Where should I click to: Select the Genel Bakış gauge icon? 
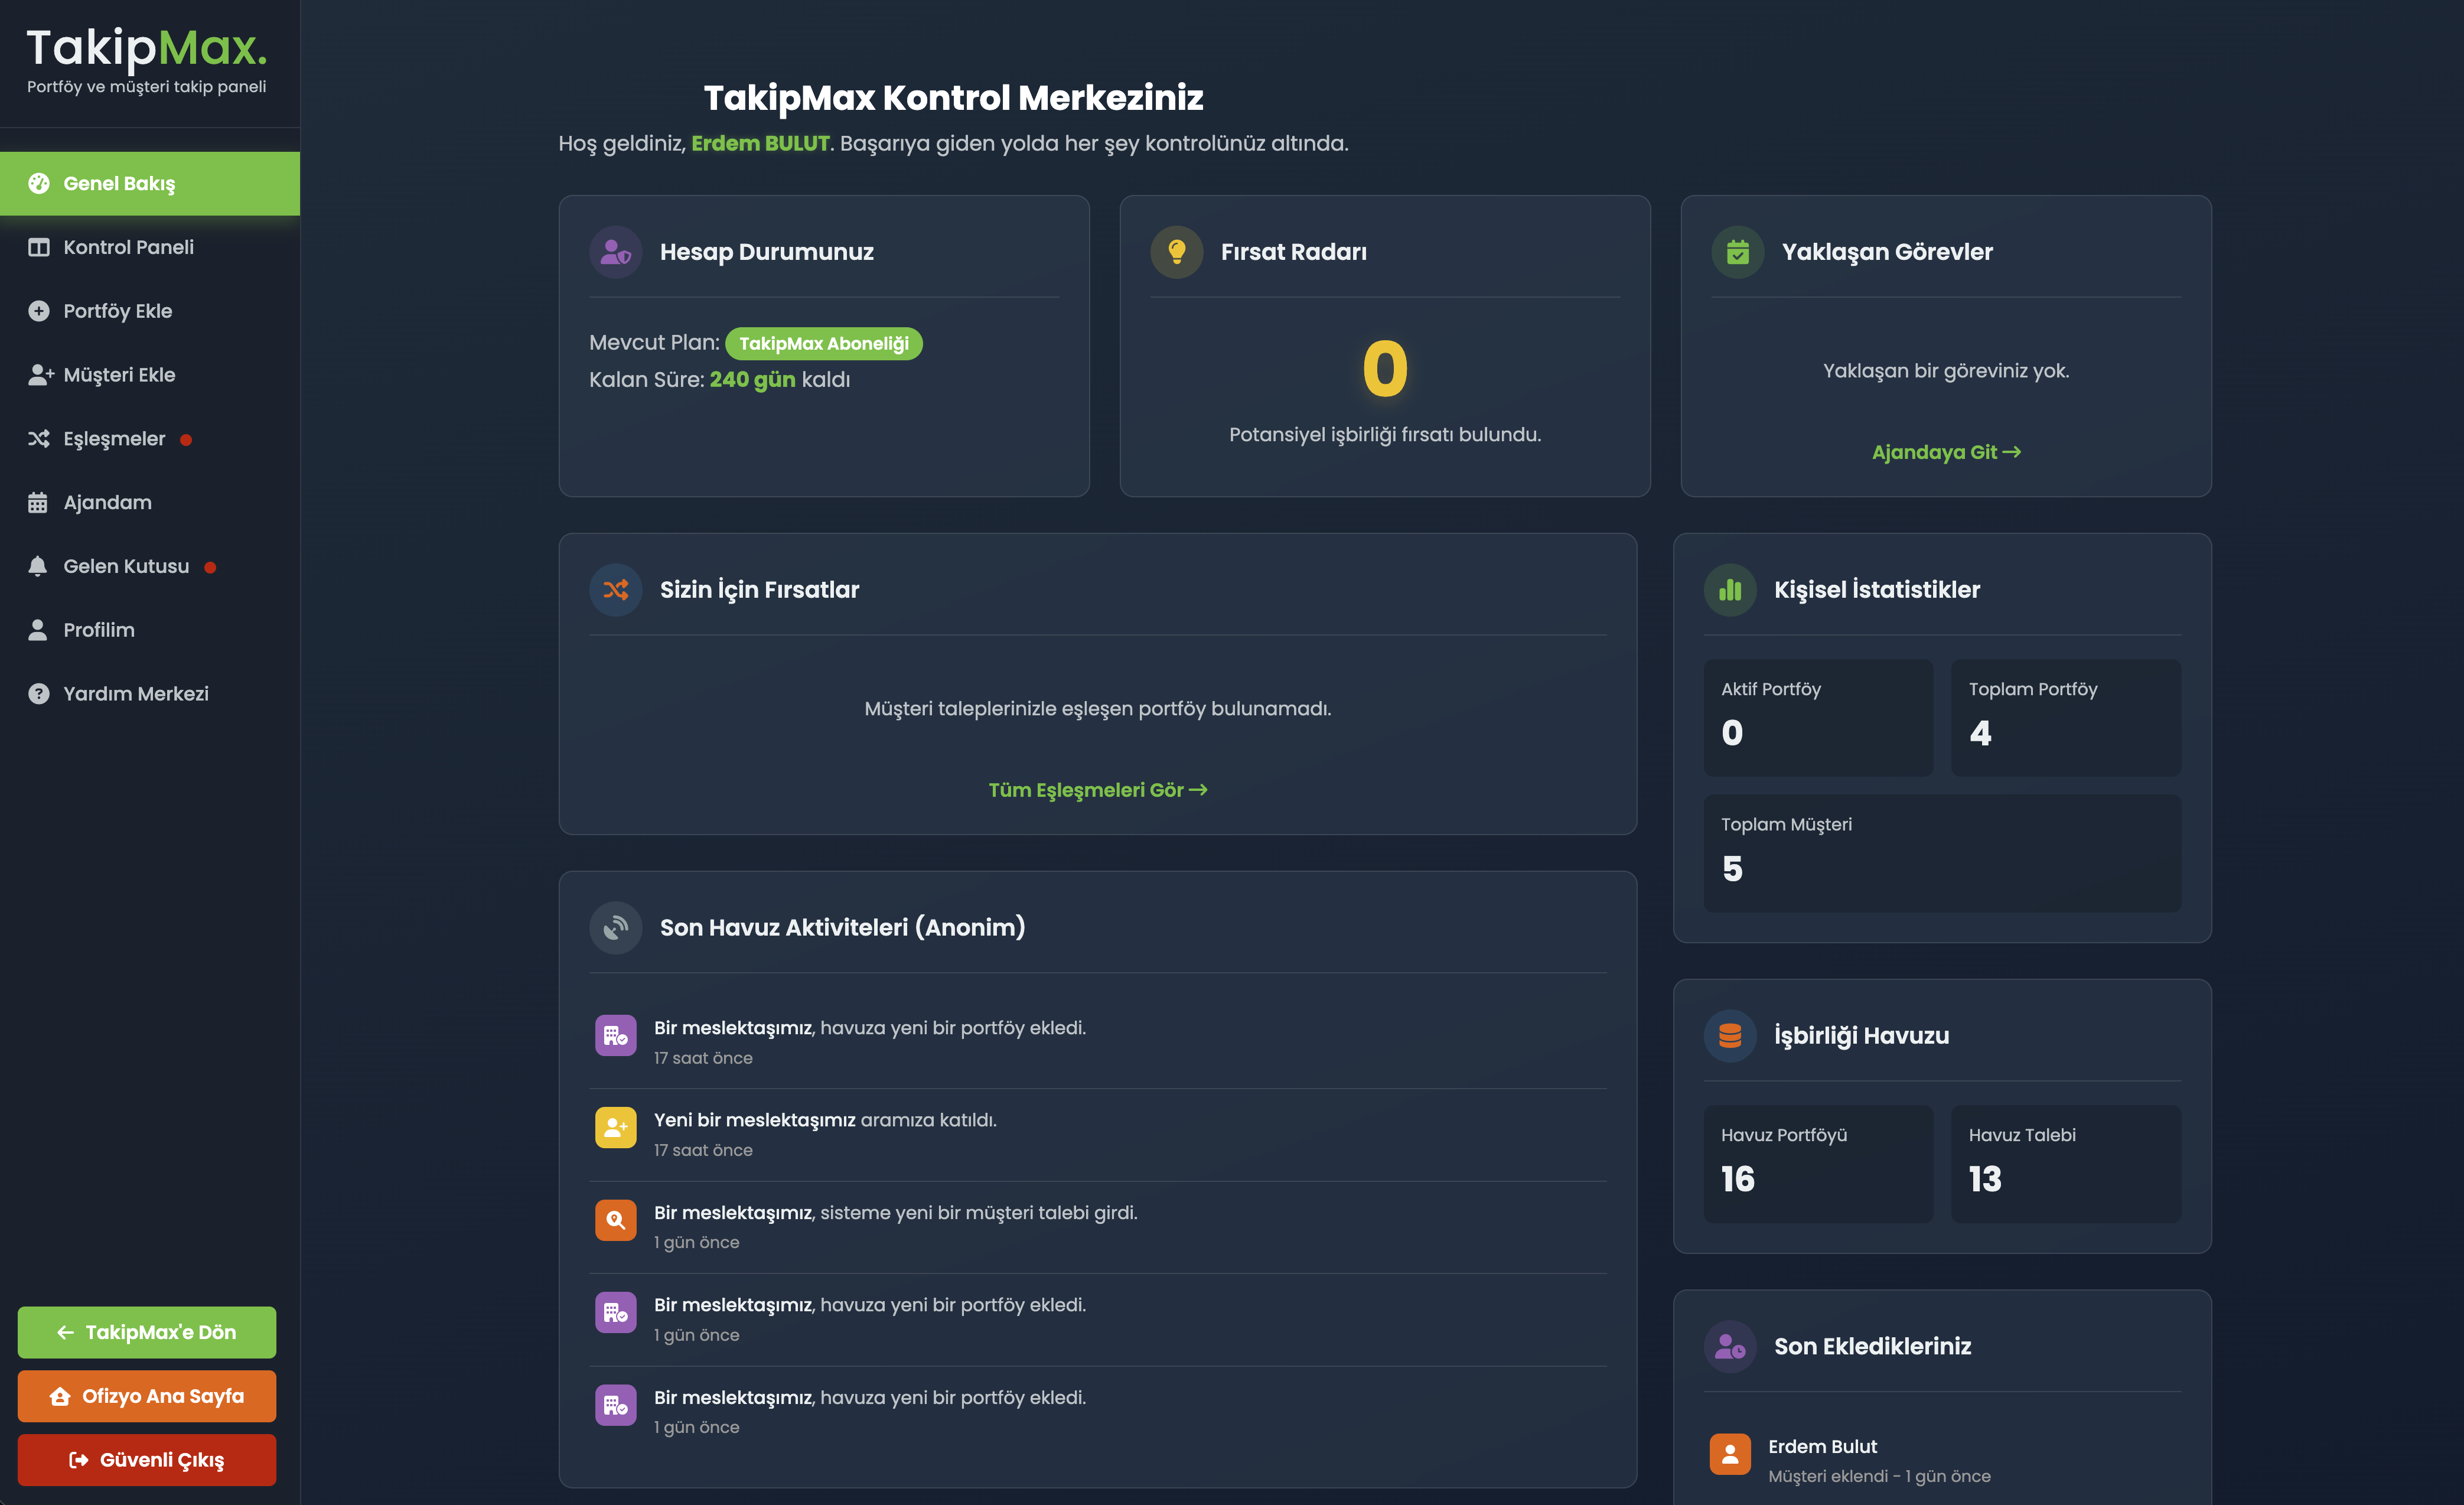tap(39, 183)
